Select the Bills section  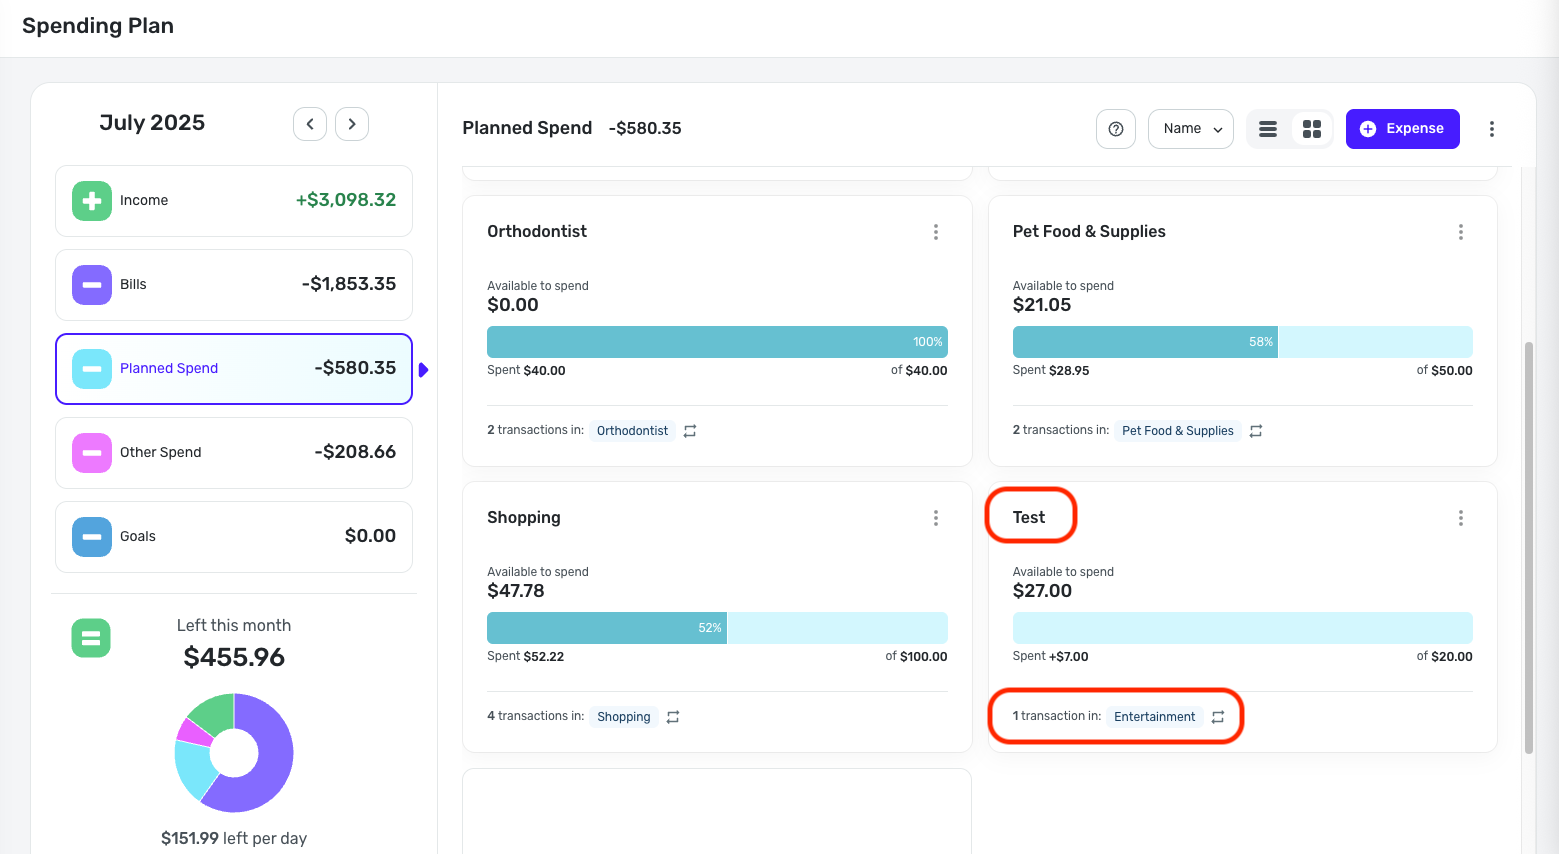tap(234, 285)
